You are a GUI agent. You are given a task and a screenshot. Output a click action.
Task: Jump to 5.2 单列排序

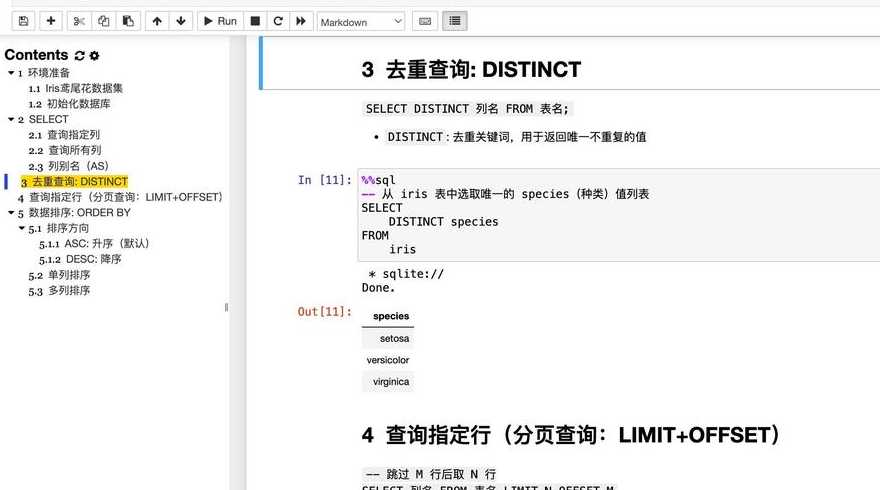[59, 276]
